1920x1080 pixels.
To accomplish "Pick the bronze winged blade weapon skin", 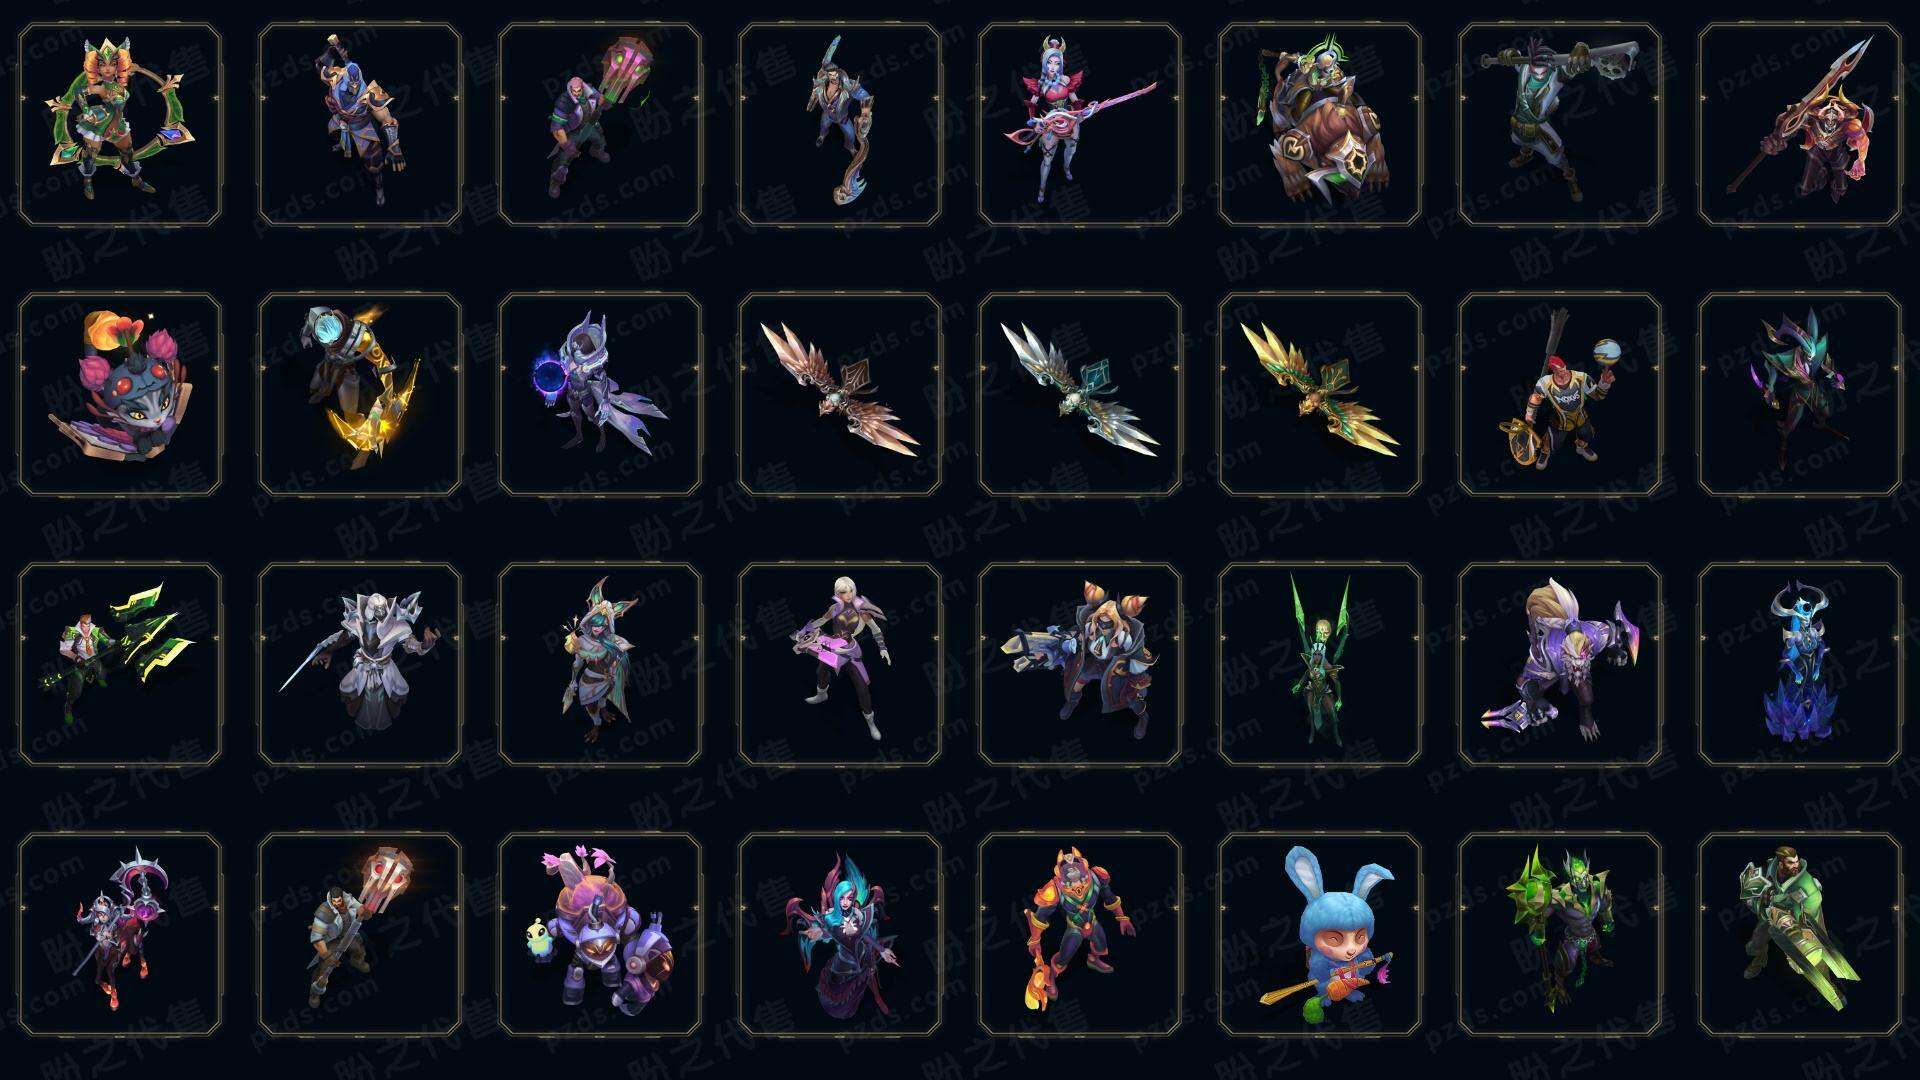I will click(840, 394).
